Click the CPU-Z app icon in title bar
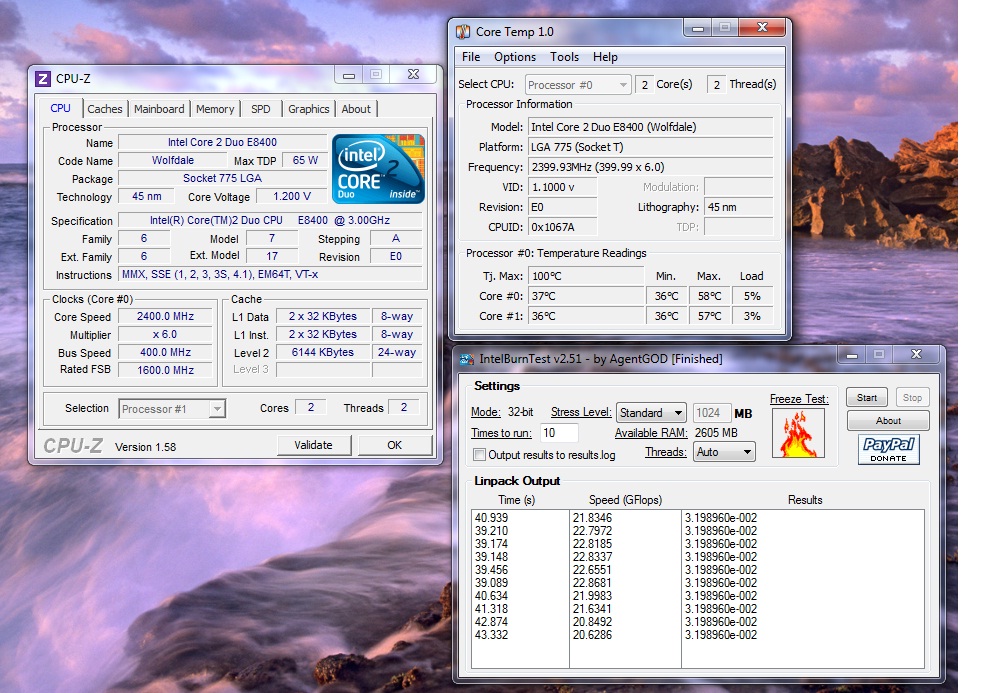Screen dimensions: 1008x693 42,78
